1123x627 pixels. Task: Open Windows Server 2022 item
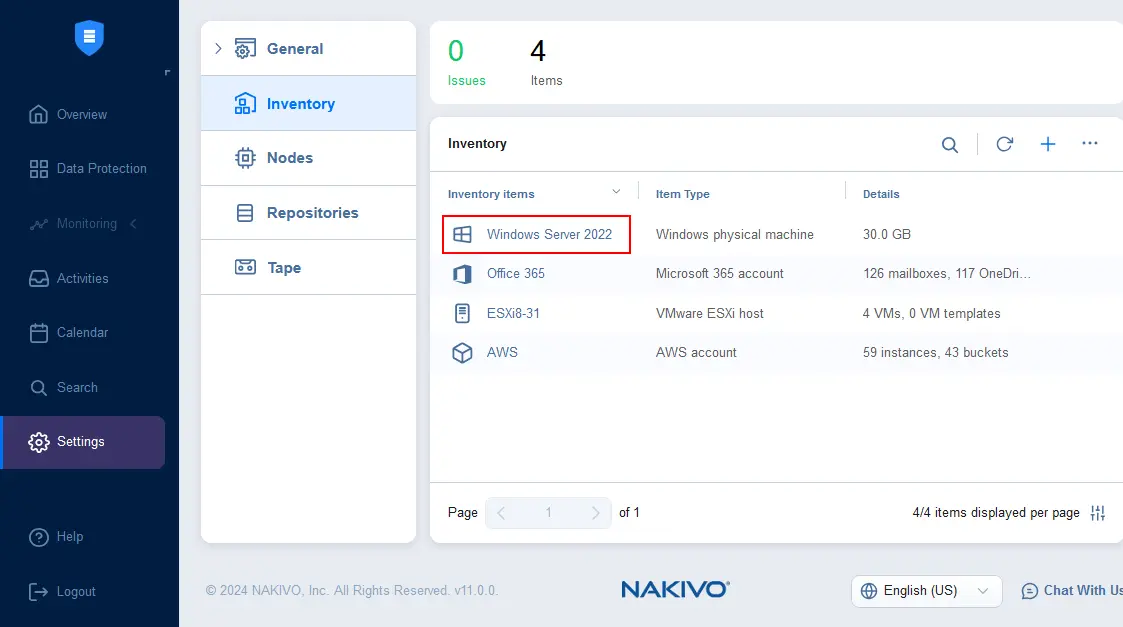pyautogui.click(x=549, y=234)
